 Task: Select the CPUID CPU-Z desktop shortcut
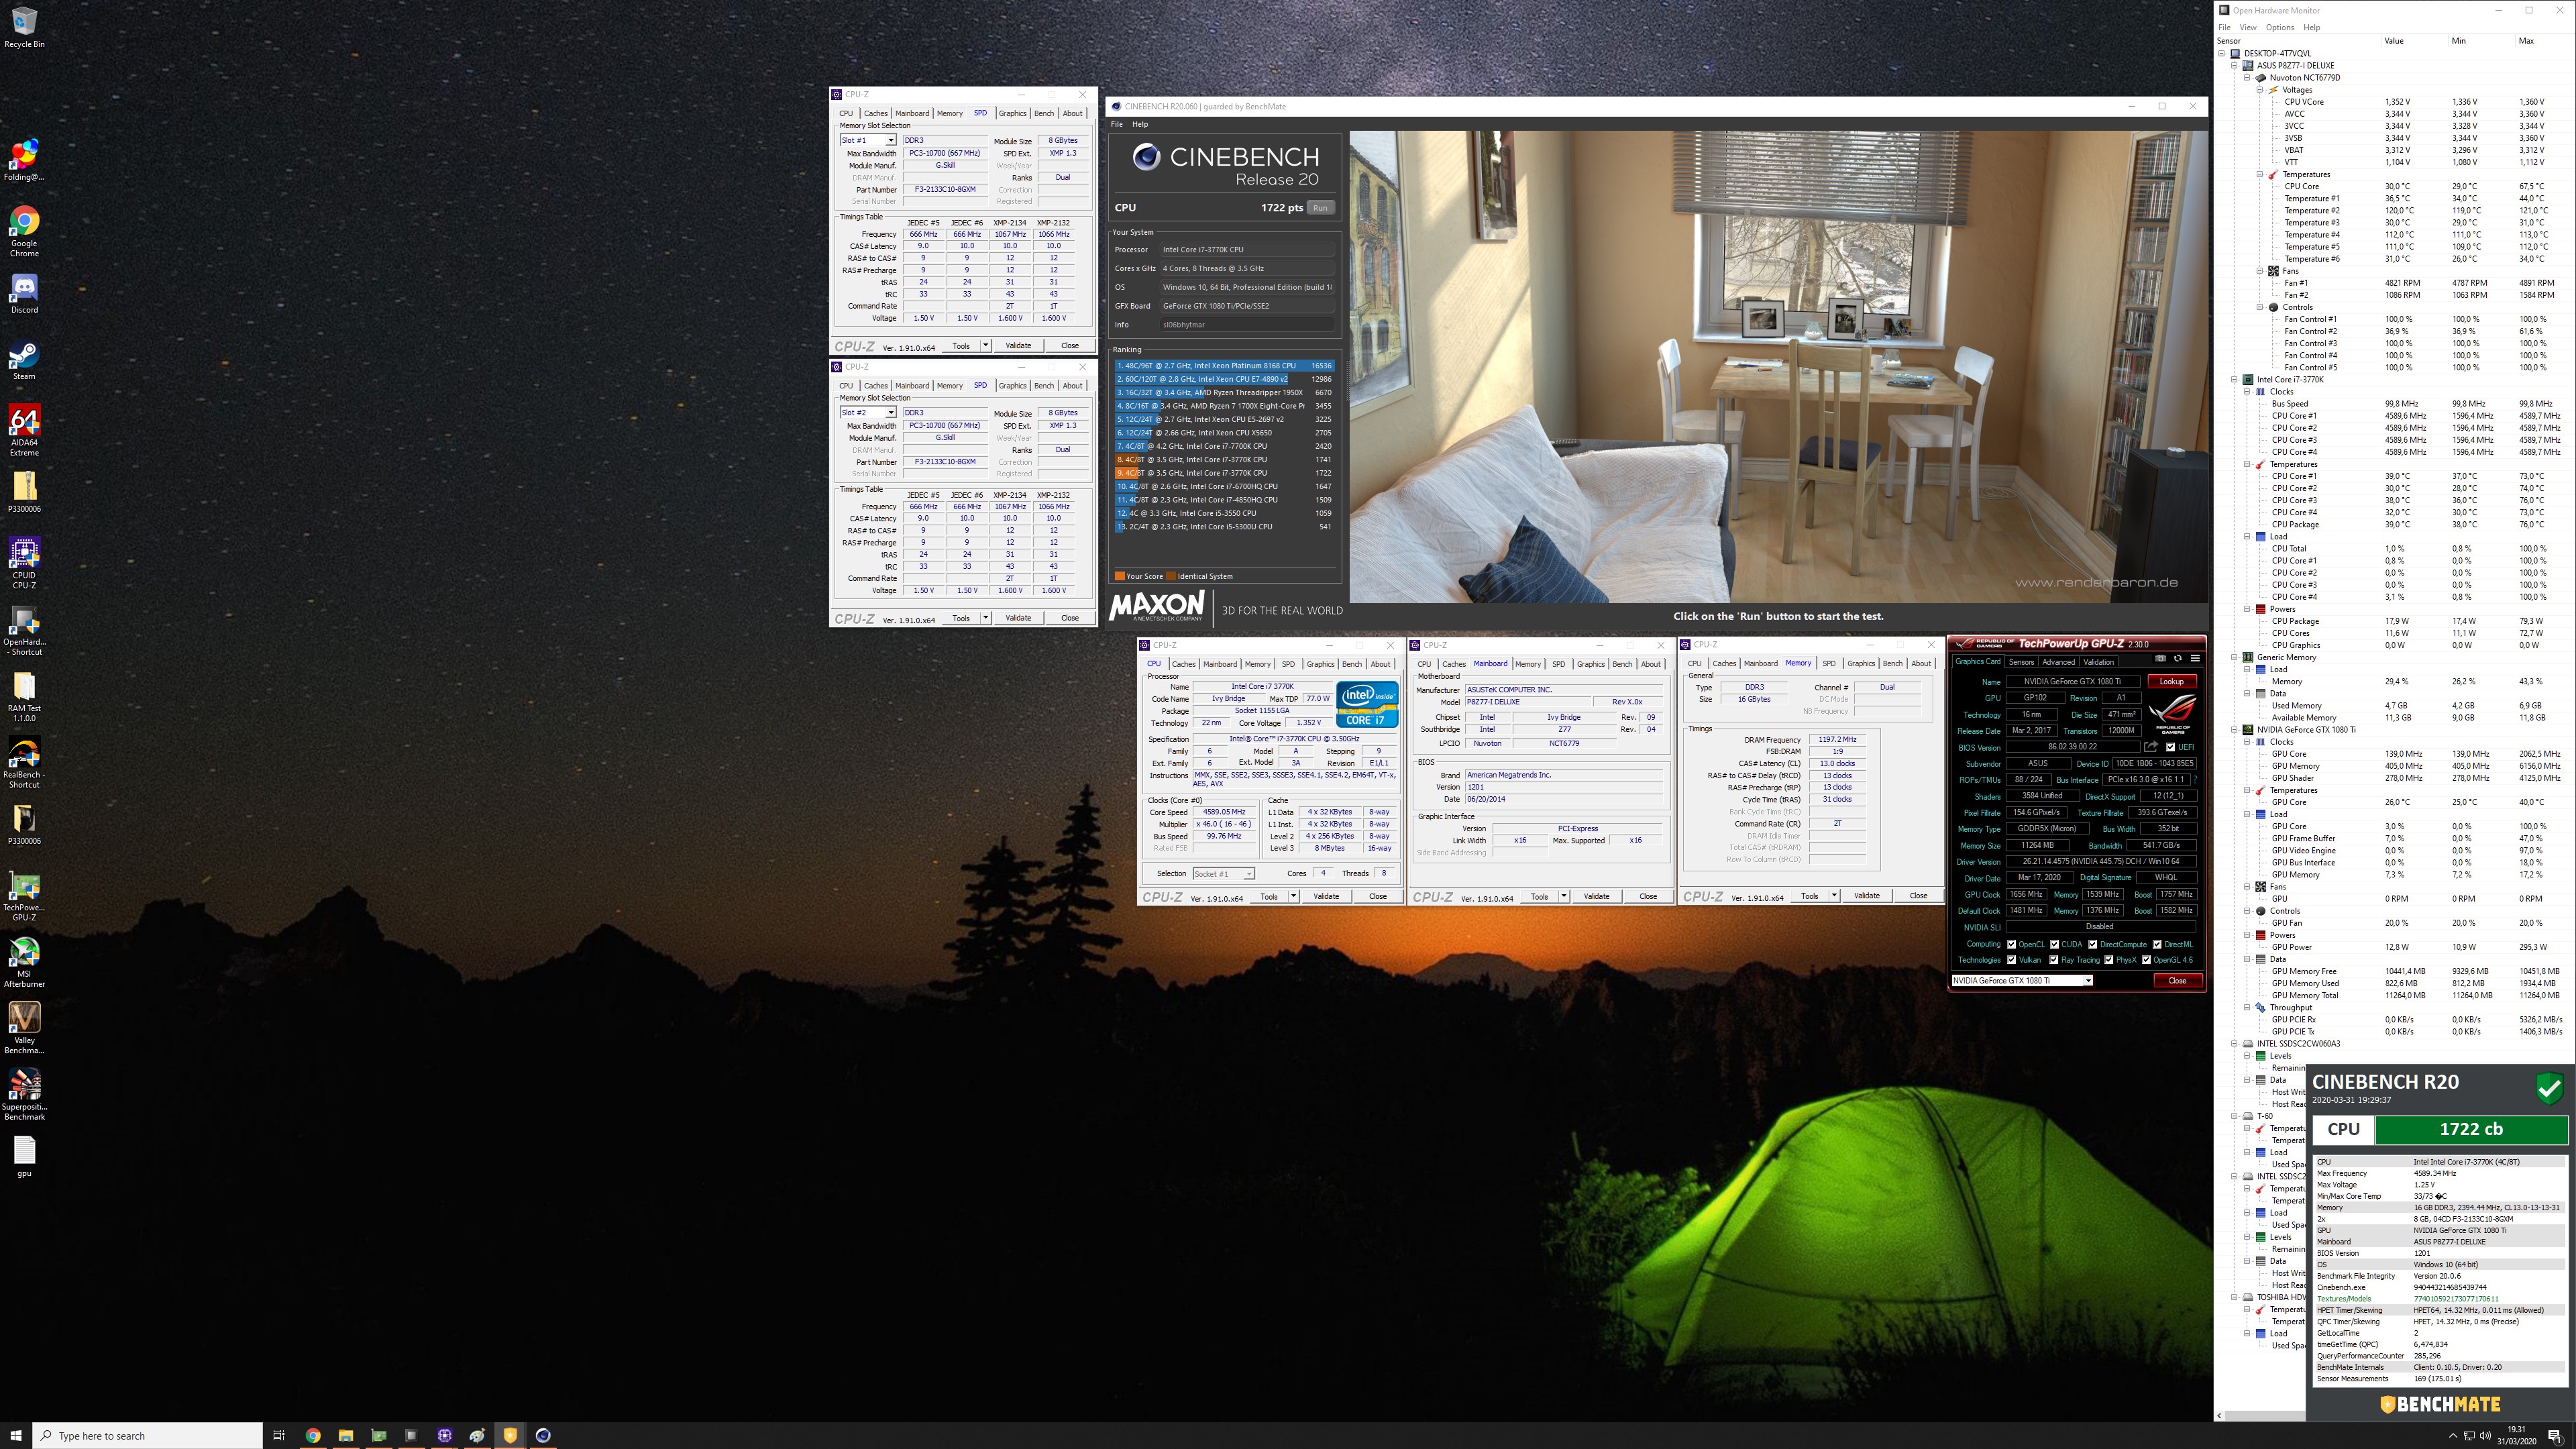[x=24, y=563]
